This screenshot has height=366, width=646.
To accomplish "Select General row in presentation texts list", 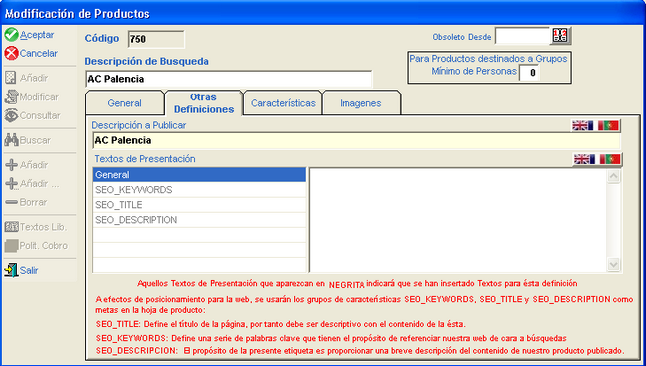I will [199, 175].
